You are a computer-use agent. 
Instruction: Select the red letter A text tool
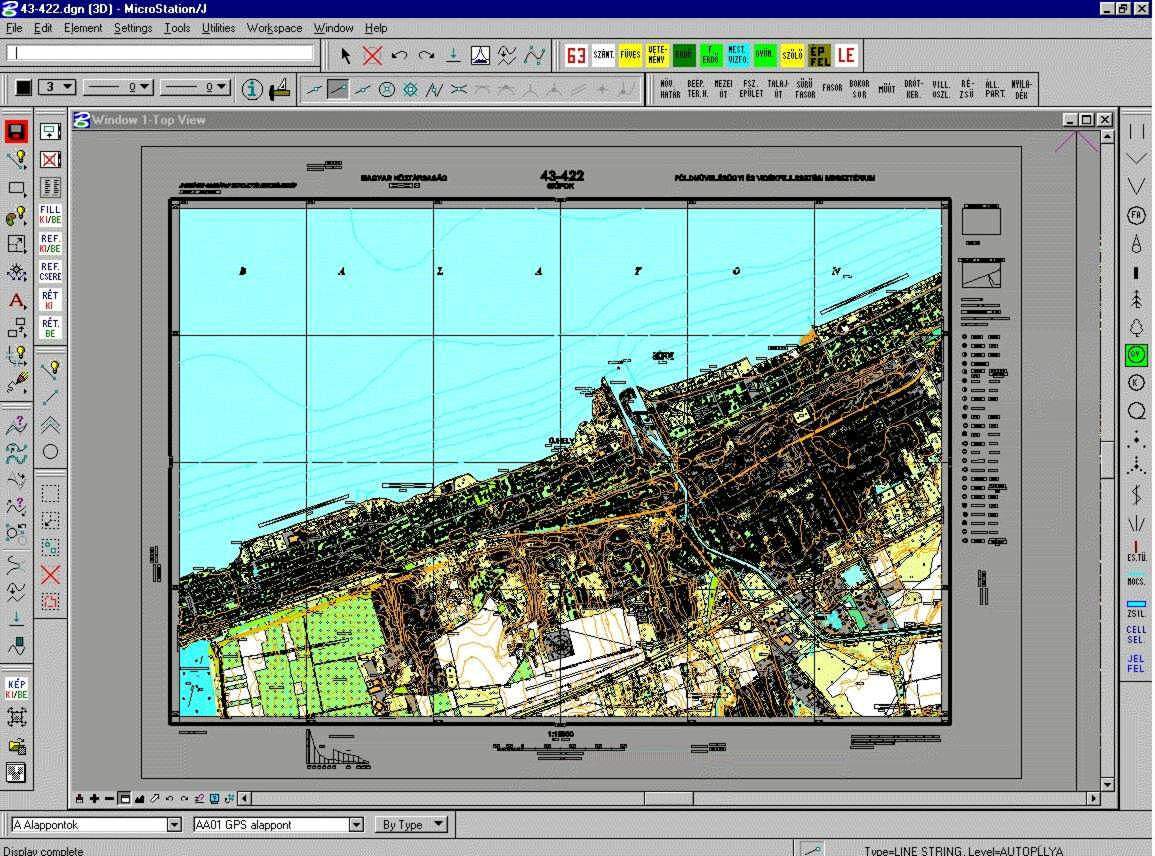(x=16, y=300)
